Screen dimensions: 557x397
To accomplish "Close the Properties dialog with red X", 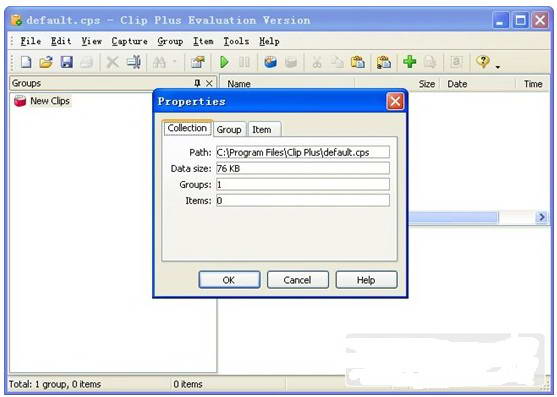I will coord(395,102).
